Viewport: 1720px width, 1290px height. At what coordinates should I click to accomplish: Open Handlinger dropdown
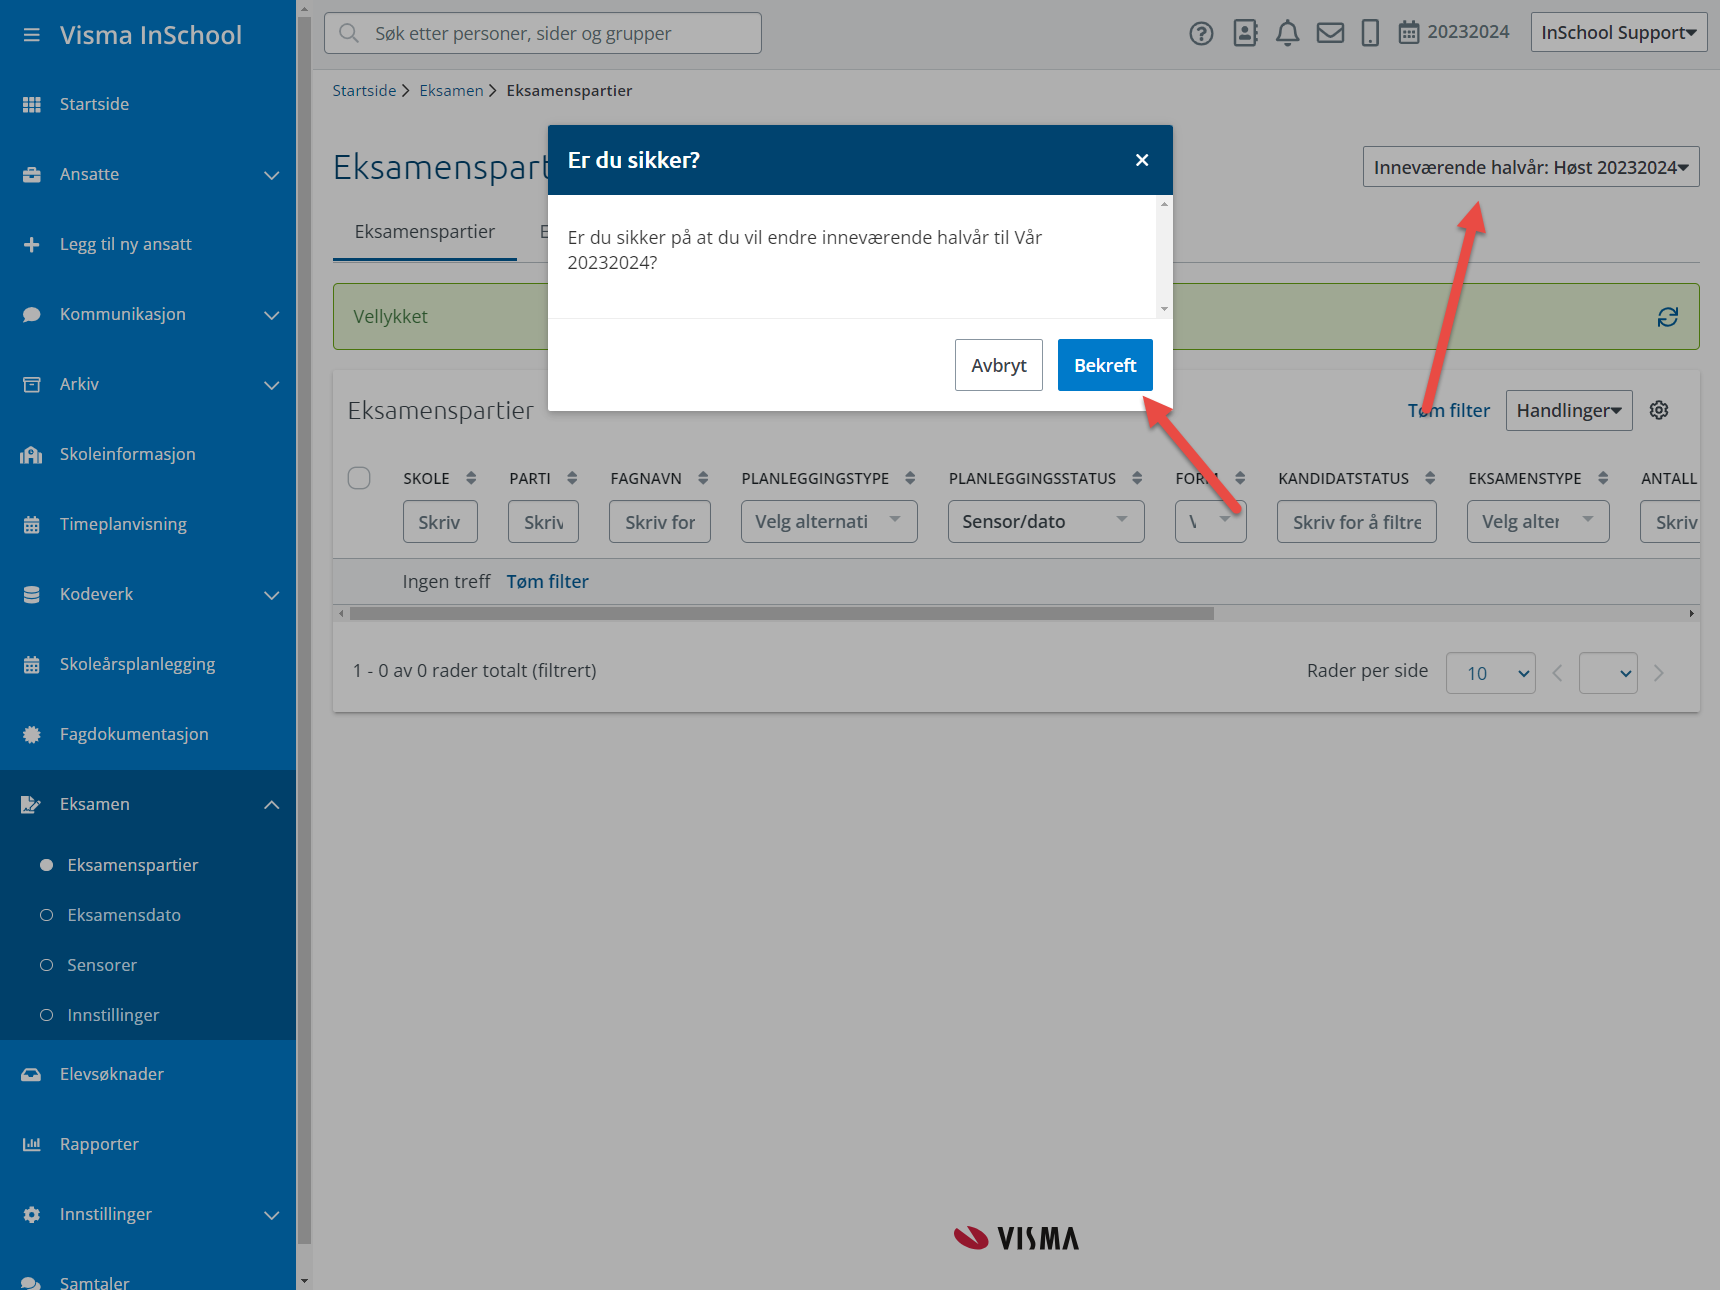(1569, 410)
